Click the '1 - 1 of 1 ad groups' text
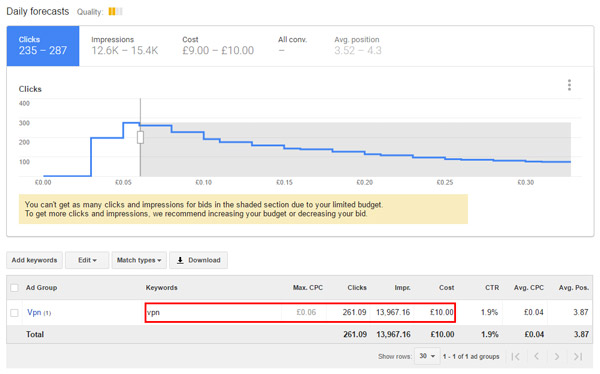This screenshot has height=374, width=600. pos(471,356)
